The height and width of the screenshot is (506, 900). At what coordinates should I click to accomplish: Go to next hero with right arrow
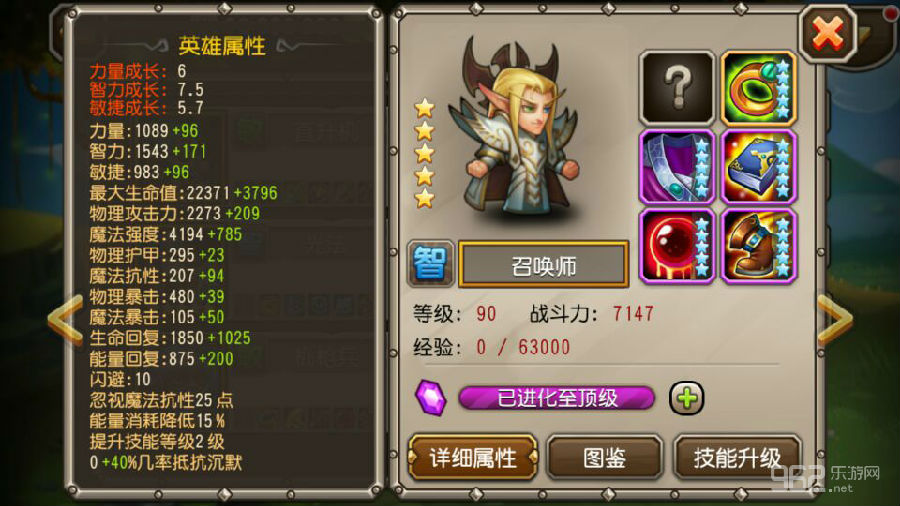835,320
